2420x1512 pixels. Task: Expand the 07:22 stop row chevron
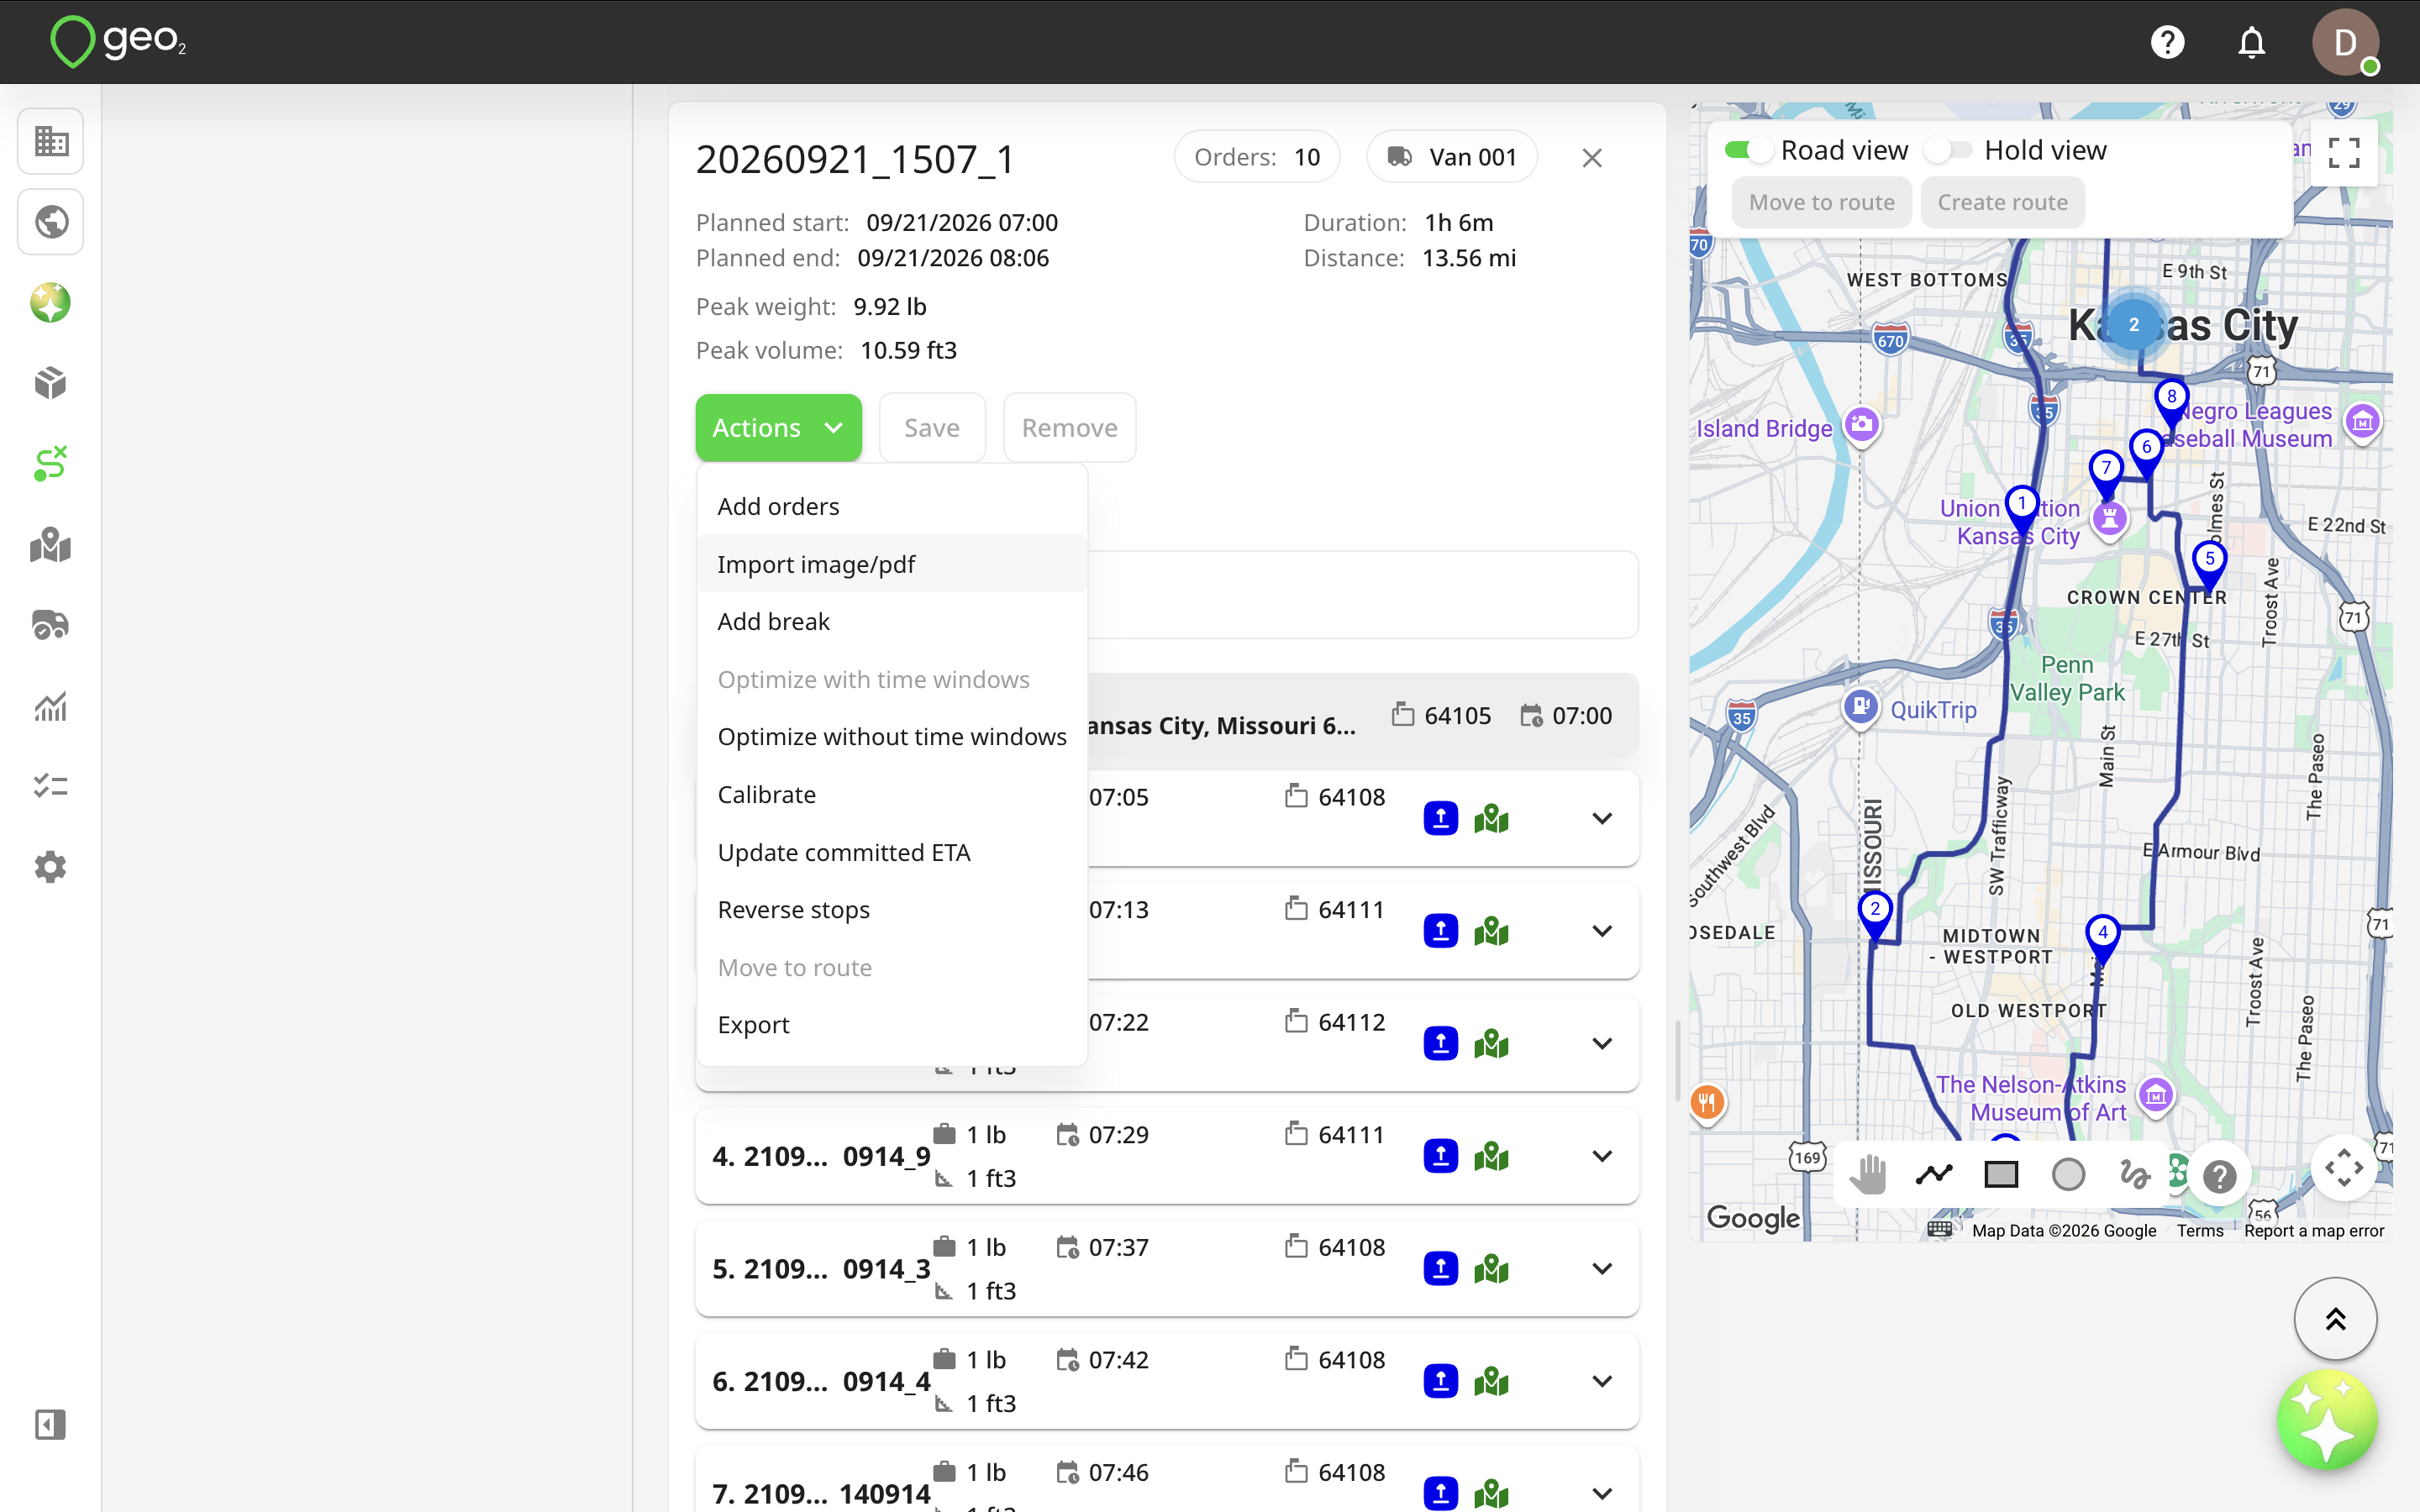(1602, 1044)
